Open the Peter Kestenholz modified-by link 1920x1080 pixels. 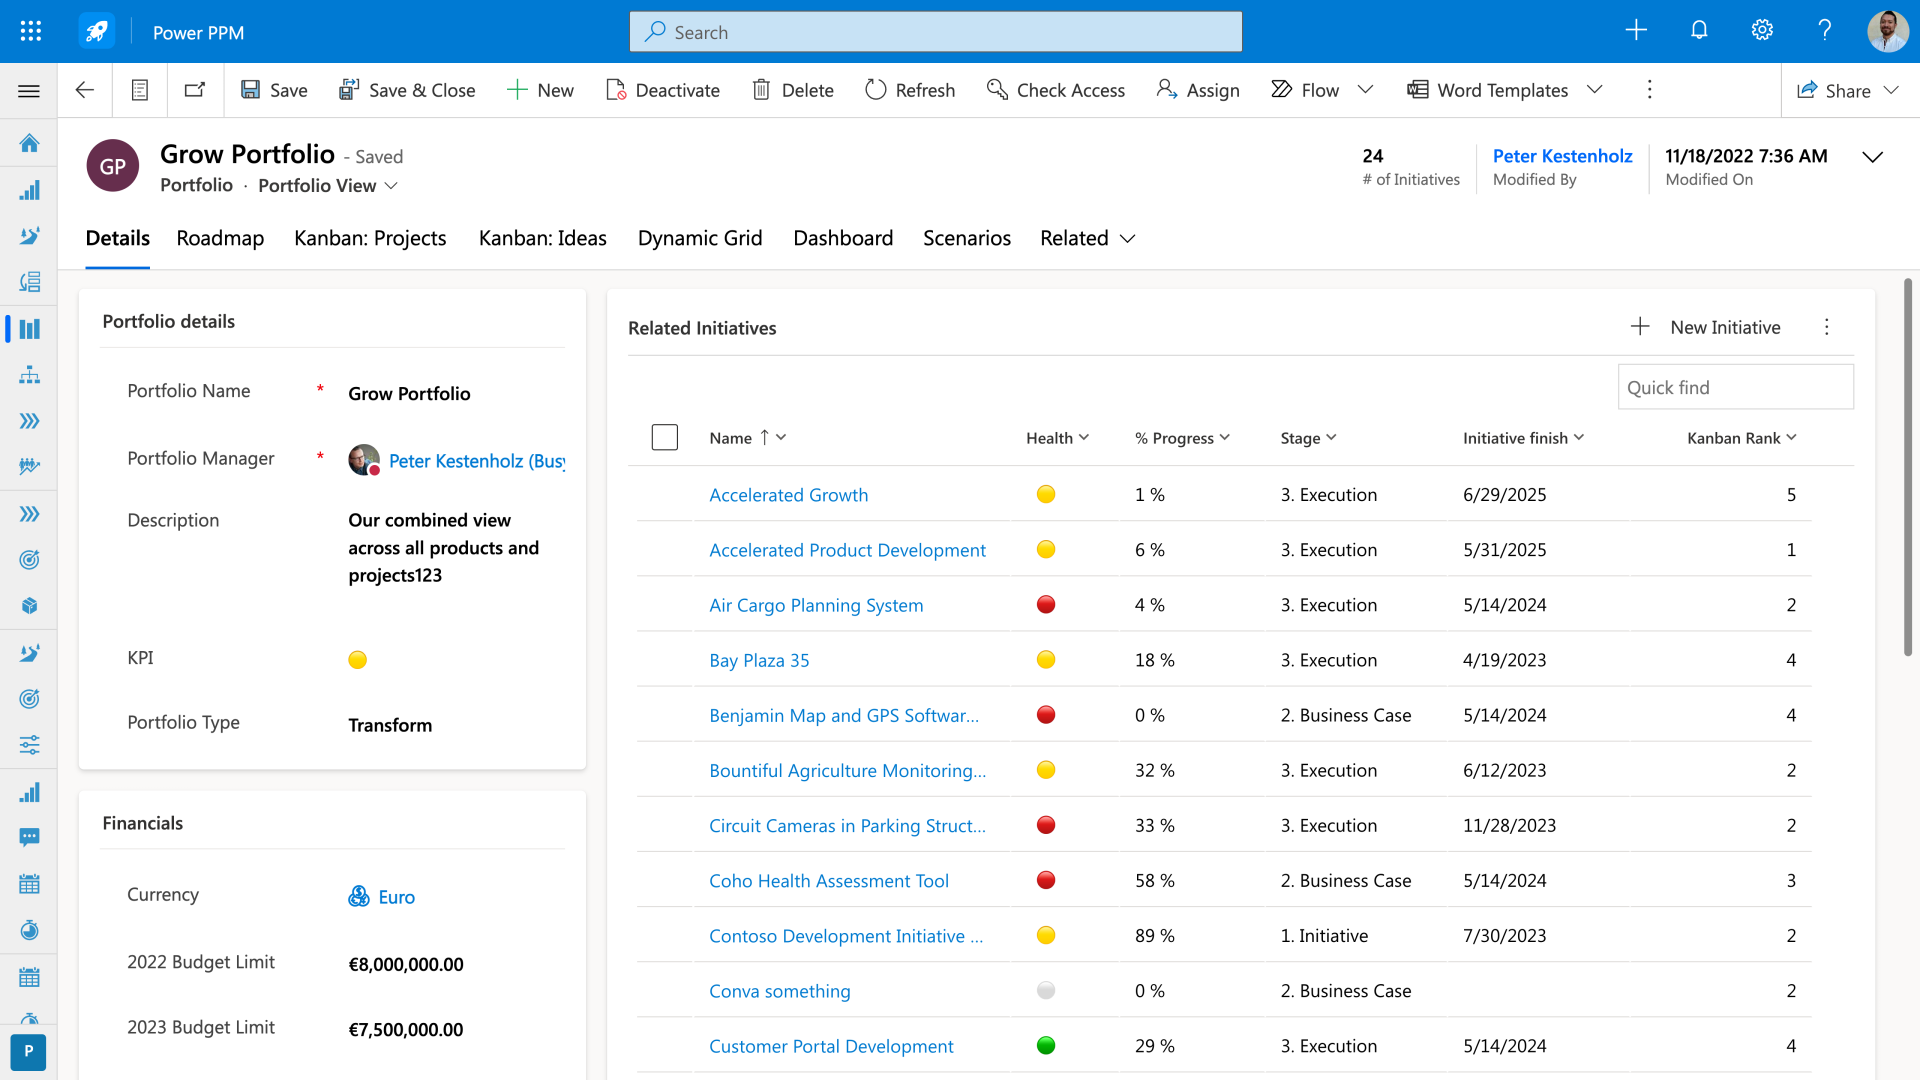coord(1562,156)
